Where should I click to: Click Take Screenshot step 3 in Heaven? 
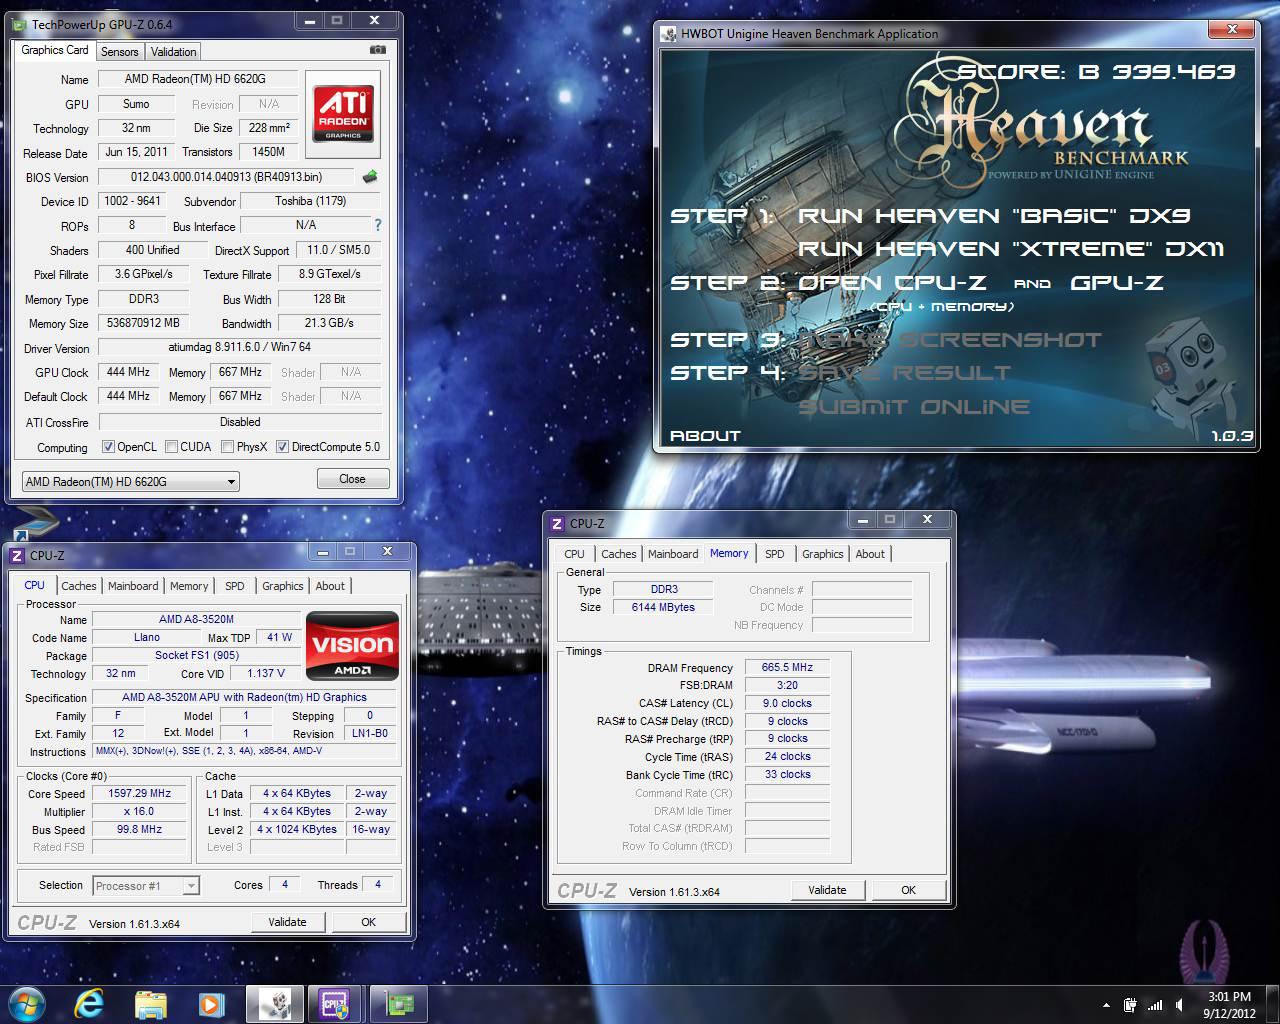[949, 340]
